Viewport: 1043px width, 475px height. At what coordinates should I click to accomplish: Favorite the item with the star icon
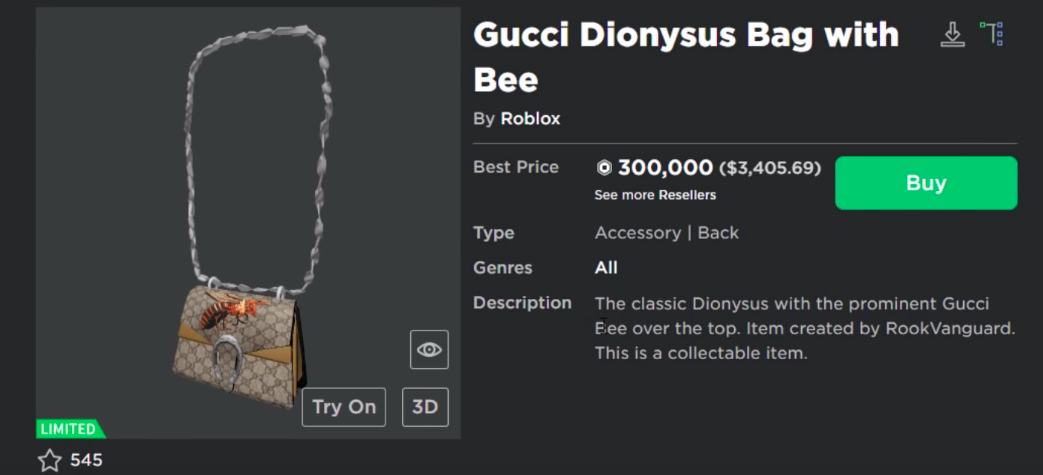50,461
